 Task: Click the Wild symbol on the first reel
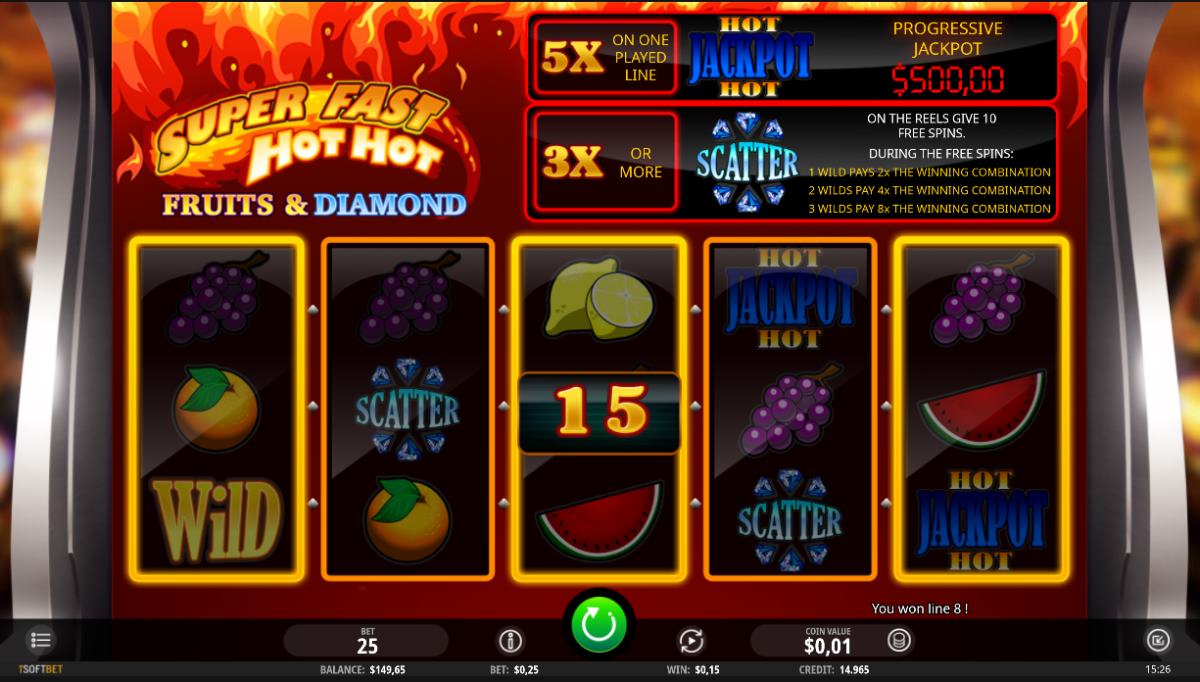click(x=215, y=520)
